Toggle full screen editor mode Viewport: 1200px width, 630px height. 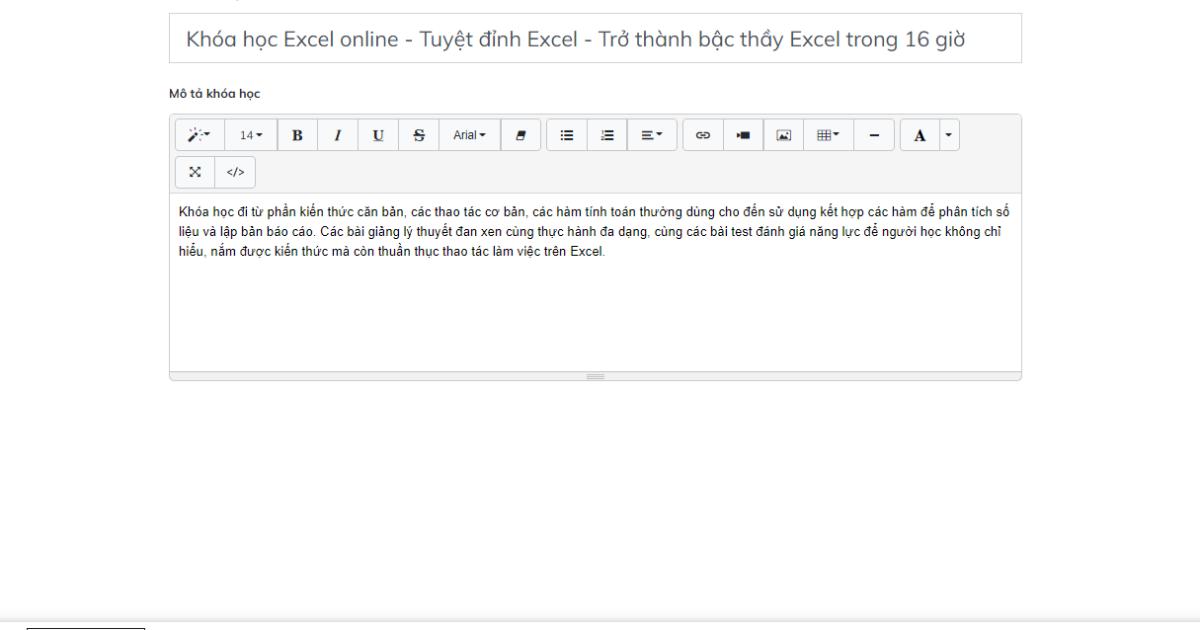pyautogui.click(x=195, y=172)
